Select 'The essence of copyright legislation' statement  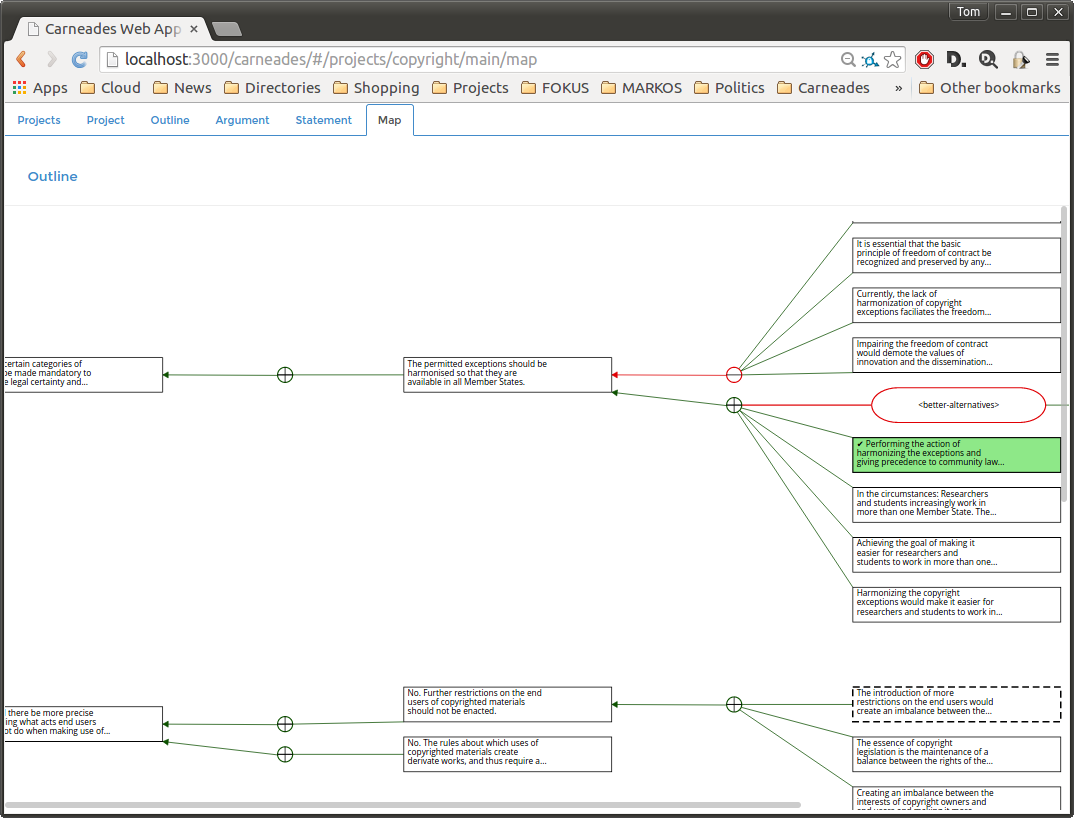pos(956,754)
